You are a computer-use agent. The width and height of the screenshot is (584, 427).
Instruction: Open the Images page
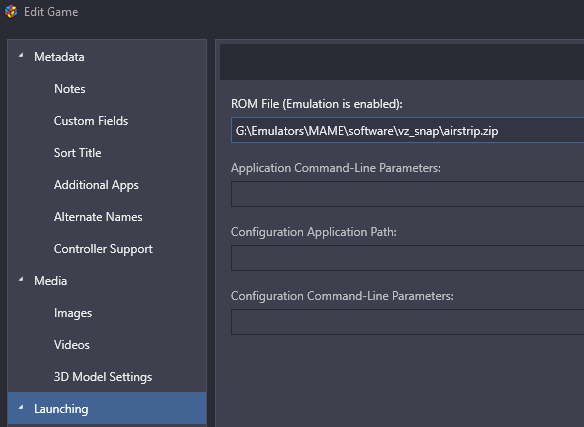tap(73, 313)
